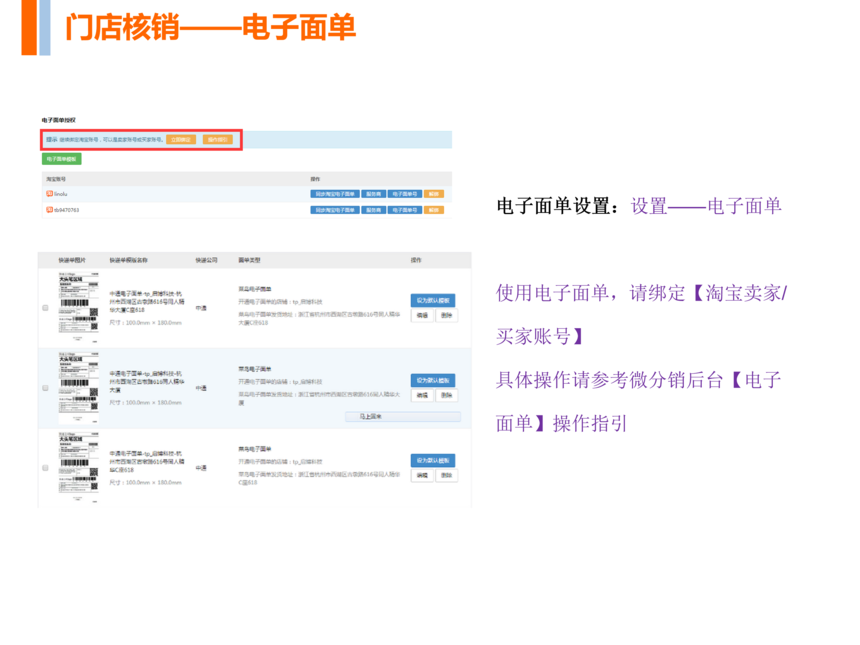This screenshot has height=645, width=860.
Task: Click the 马上回单 bar
Action: coord(402,416)
